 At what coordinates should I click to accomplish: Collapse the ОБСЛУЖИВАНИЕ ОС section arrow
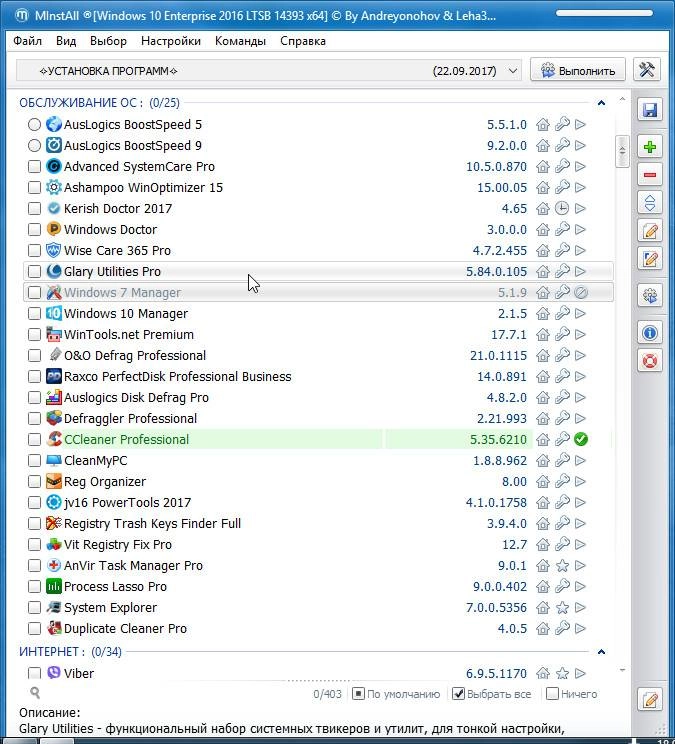[x=601, y=103]
